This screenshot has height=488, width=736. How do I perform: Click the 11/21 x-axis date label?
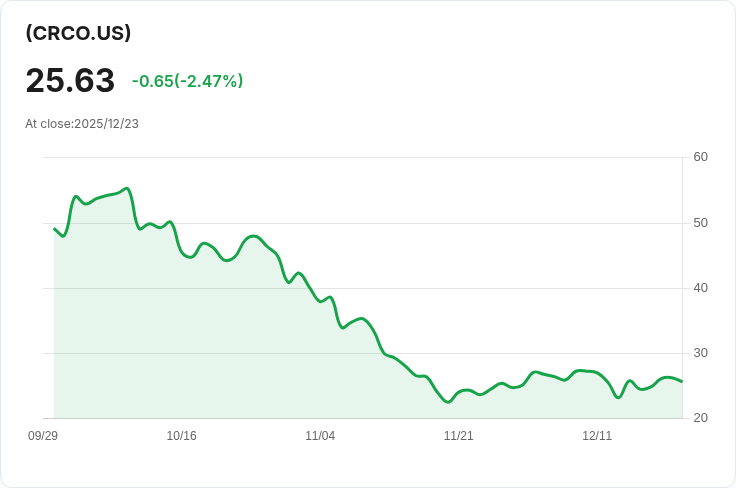[x=459, y=436]
